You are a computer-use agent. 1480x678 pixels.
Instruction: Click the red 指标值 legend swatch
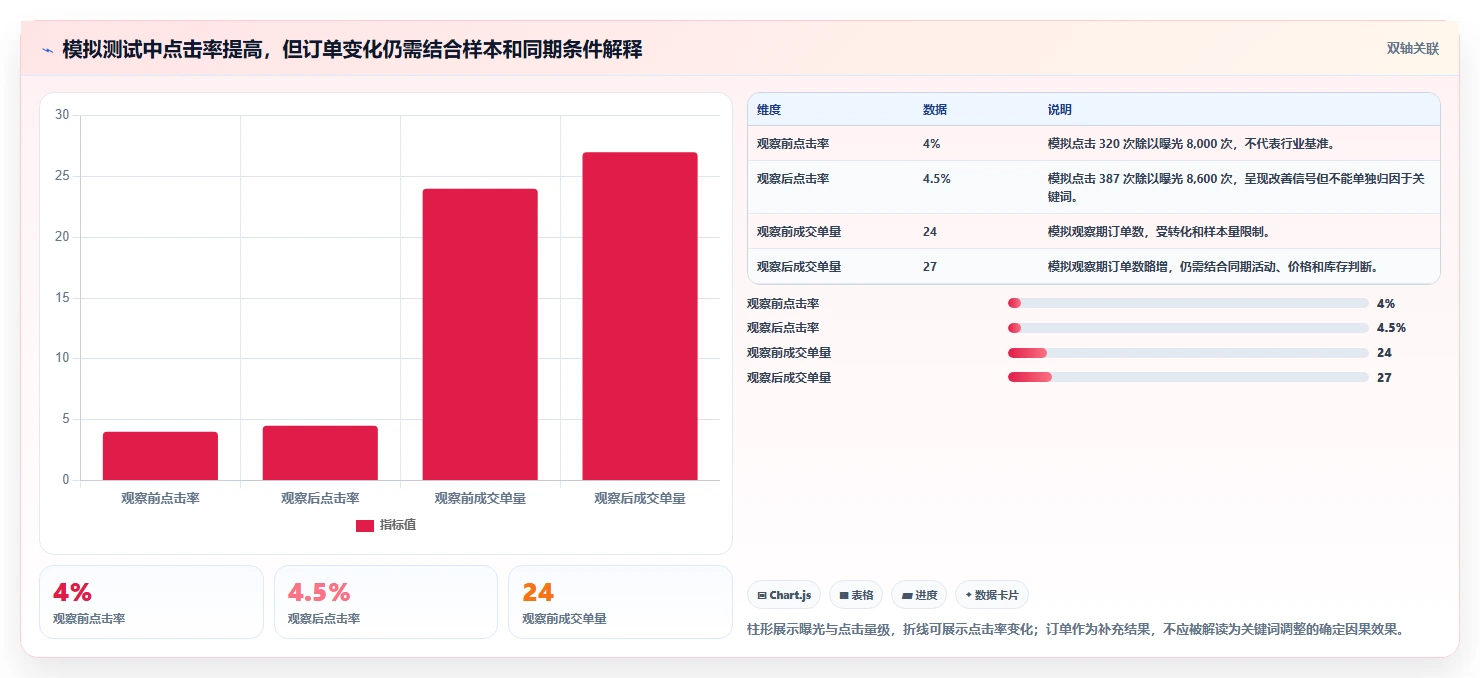coord(365,525)
